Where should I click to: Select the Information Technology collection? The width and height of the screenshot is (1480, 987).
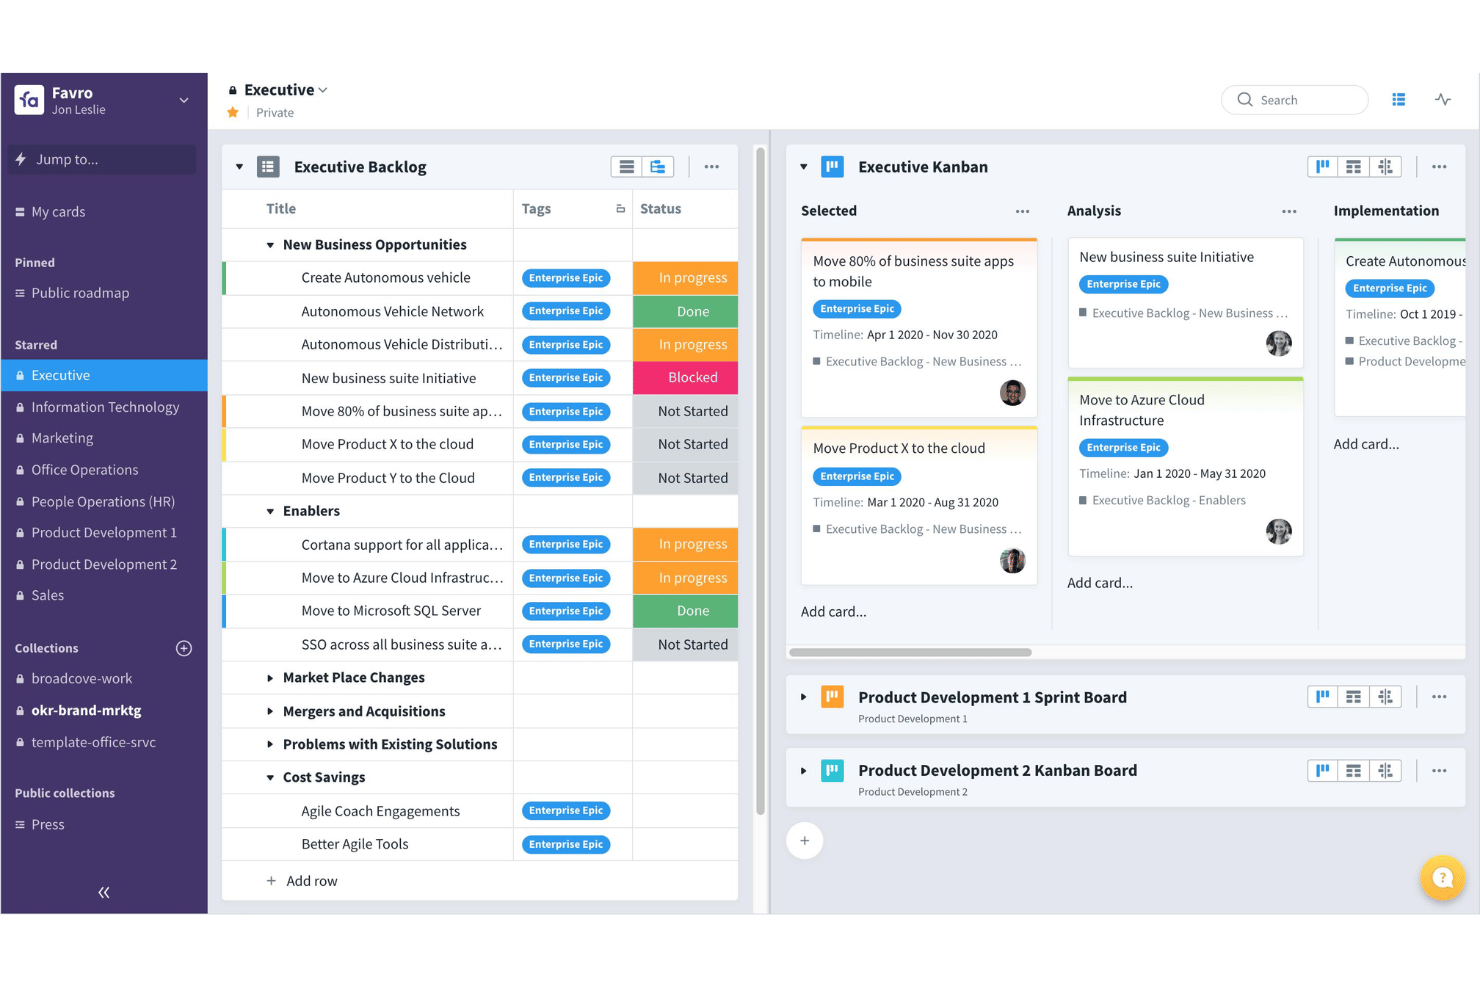coord(105,407)
